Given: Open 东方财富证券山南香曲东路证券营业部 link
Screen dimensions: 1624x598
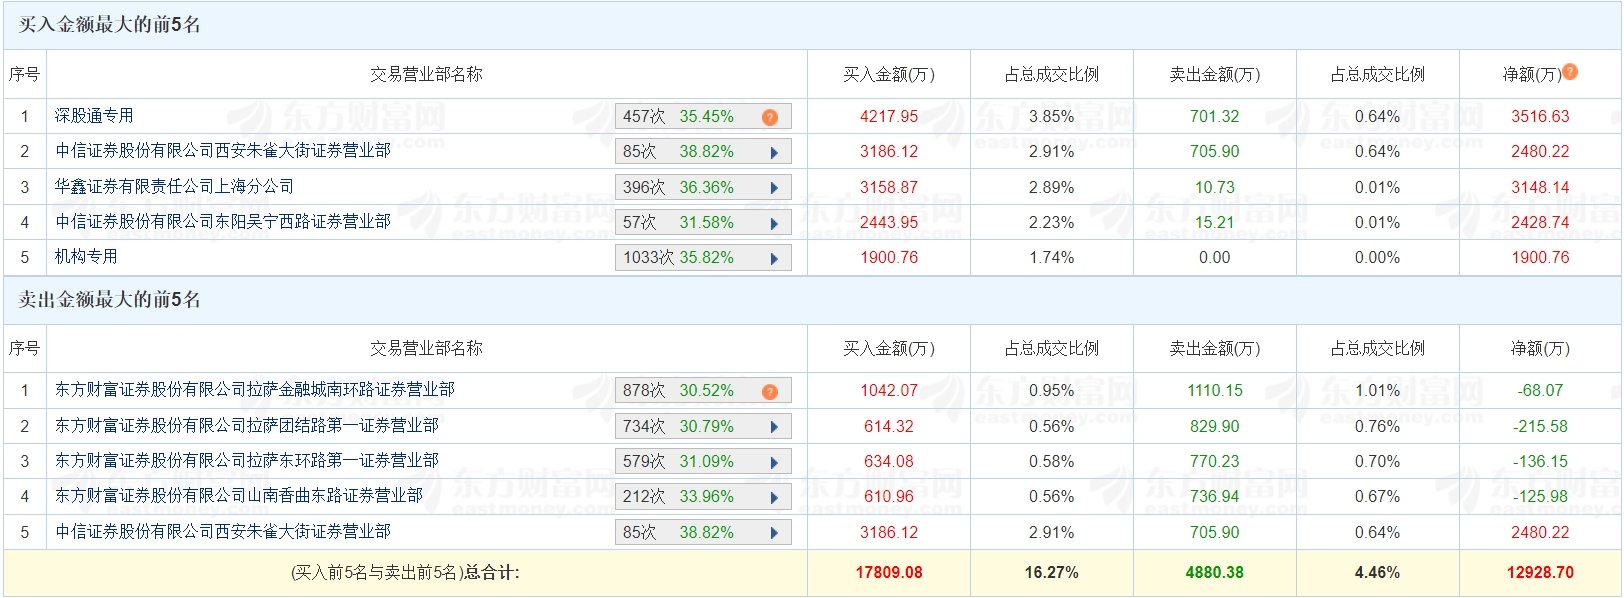Looking at the screenshot, I should point(239,496).
